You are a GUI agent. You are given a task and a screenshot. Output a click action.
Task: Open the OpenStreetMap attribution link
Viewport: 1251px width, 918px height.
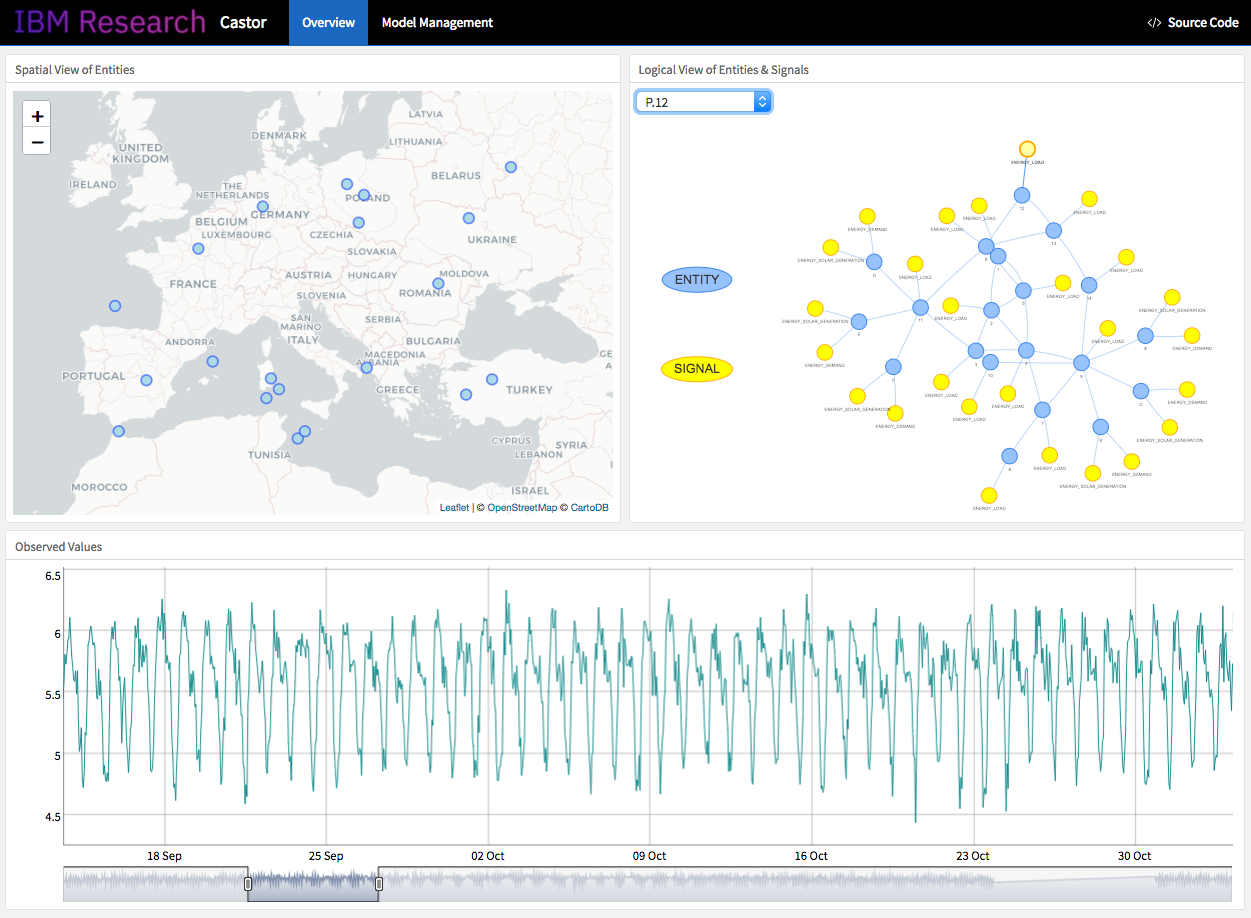point(522,508)
